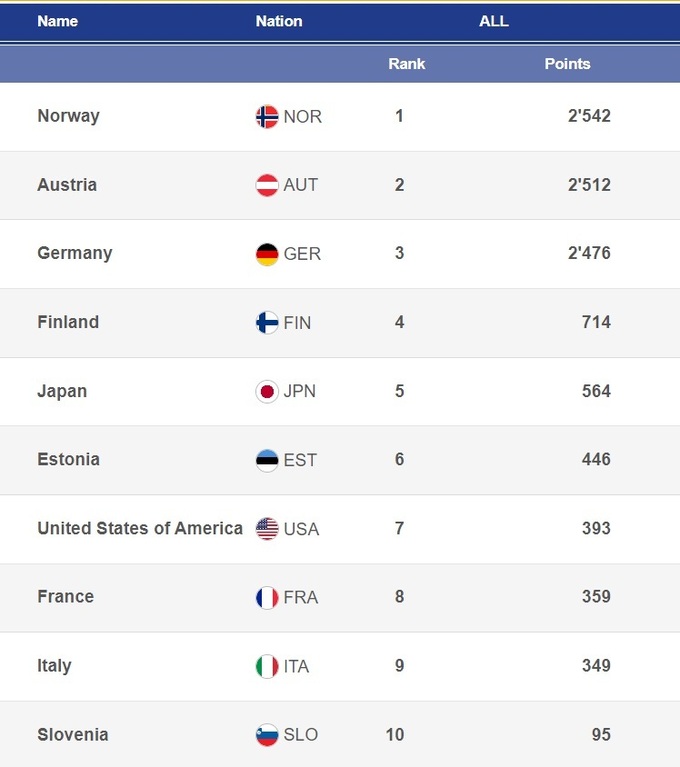This screenshot has height=767, width=680.
Task: Sort by the Nation column header
Action: tap(279, 21)
